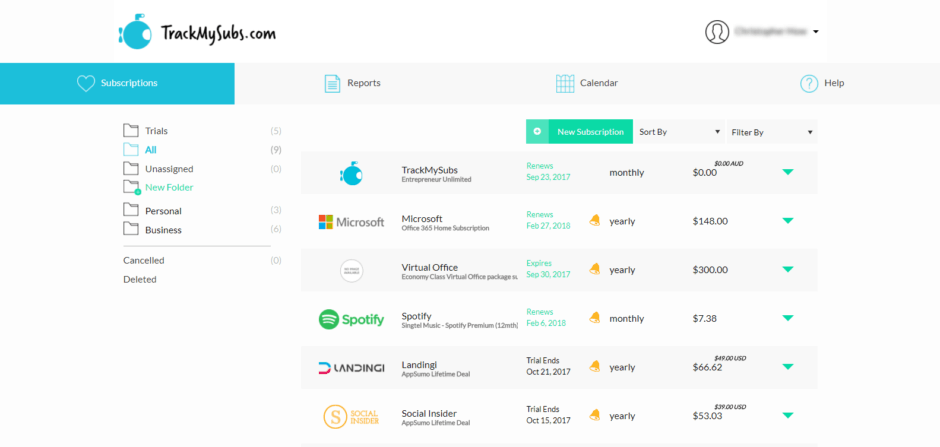Click the Landingi row alert bell
The height and width of the screenshot is (447, 940).
coord(594,366)
